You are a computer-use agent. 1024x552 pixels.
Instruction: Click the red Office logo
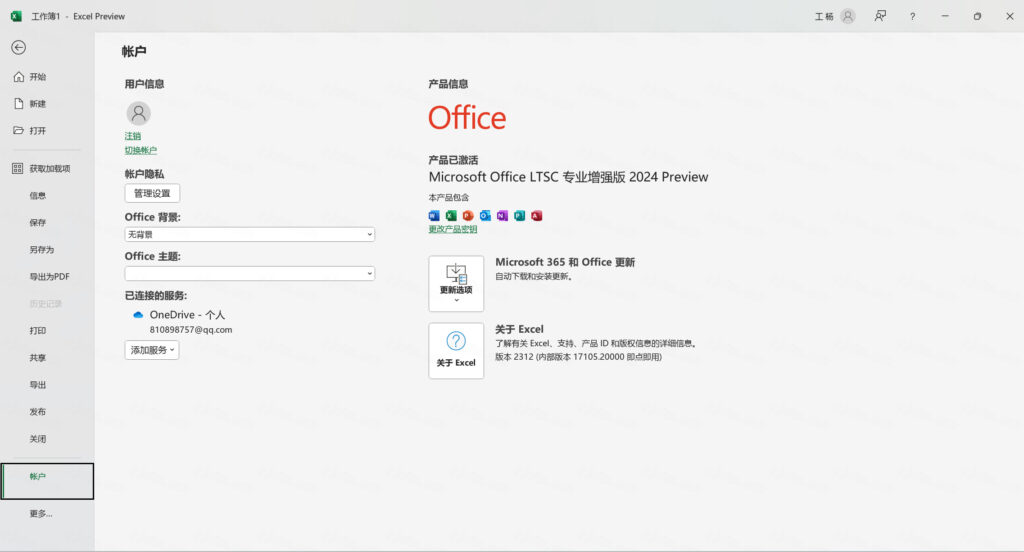click(x=467, y=118)
